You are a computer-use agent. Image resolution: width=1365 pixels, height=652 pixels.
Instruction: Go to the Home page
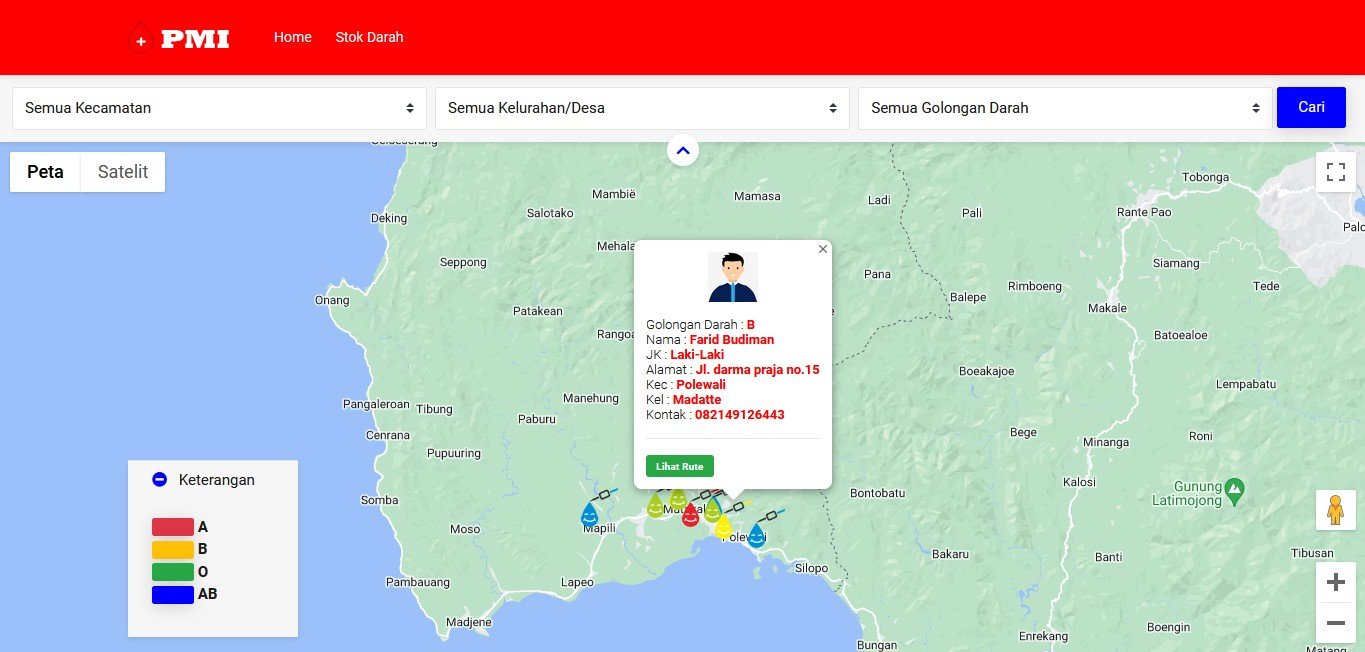pyautogui.click(x=293, y=37)
